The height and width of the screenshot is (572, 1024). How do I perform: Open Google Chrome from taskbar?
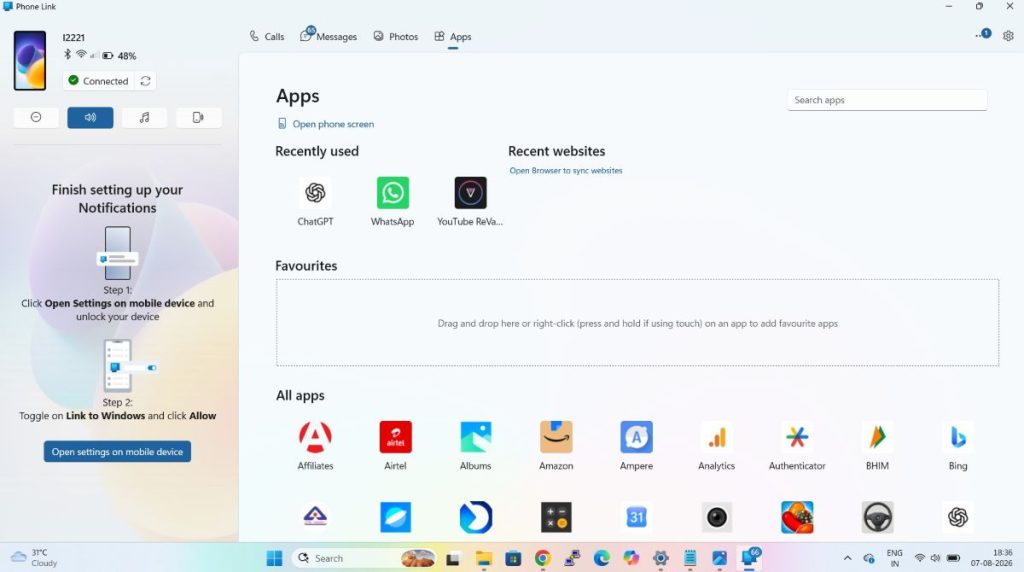pos(542,558)
